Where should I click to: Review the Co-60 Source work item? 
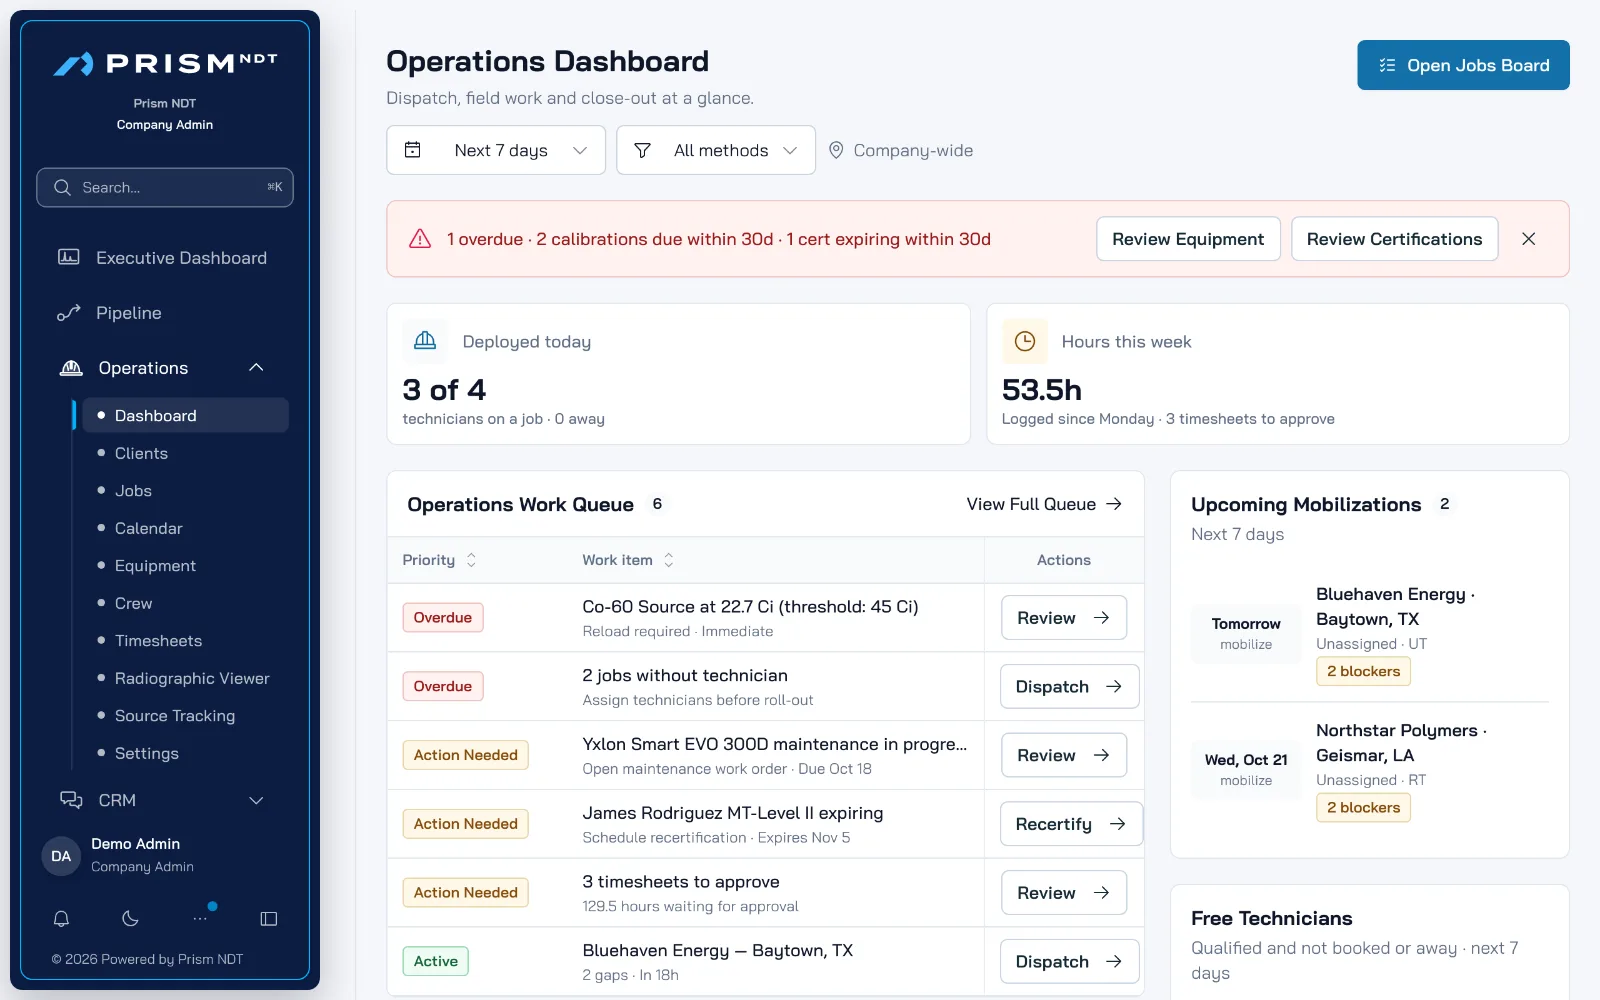1063,618
